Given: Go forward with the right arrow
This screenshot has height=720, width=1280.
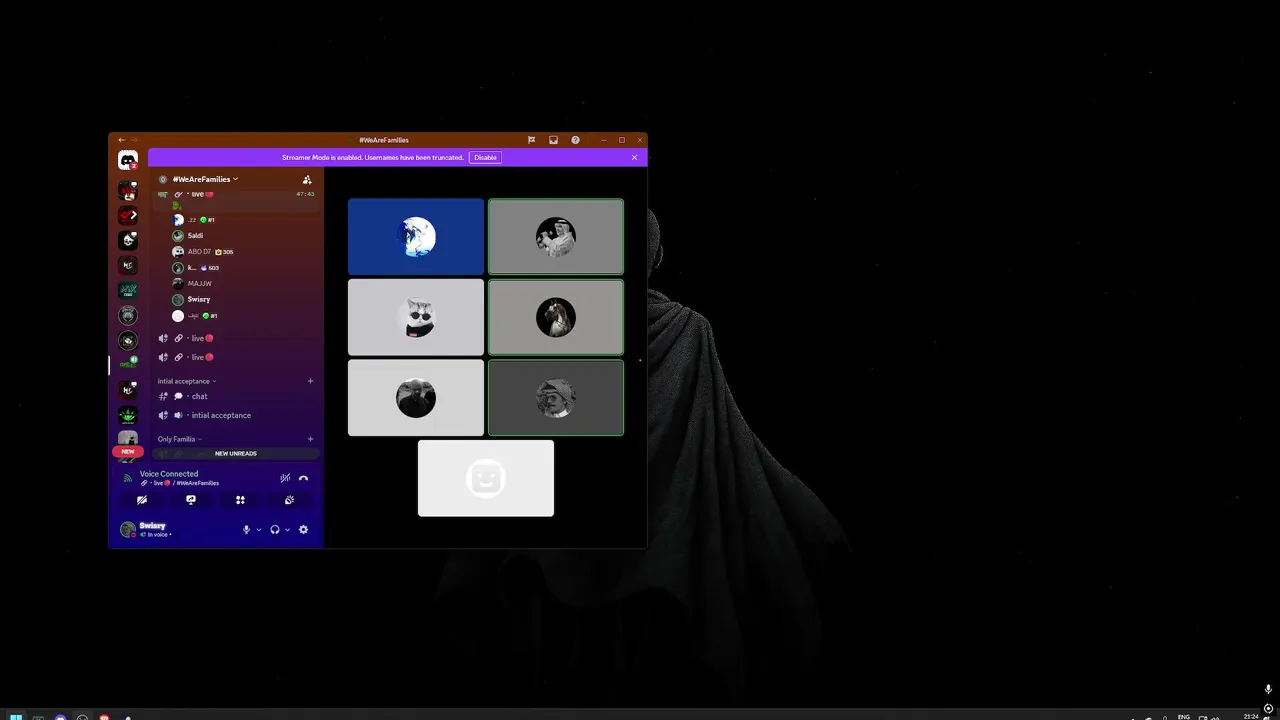Looking at the screenshot, I should coord(134,140).
